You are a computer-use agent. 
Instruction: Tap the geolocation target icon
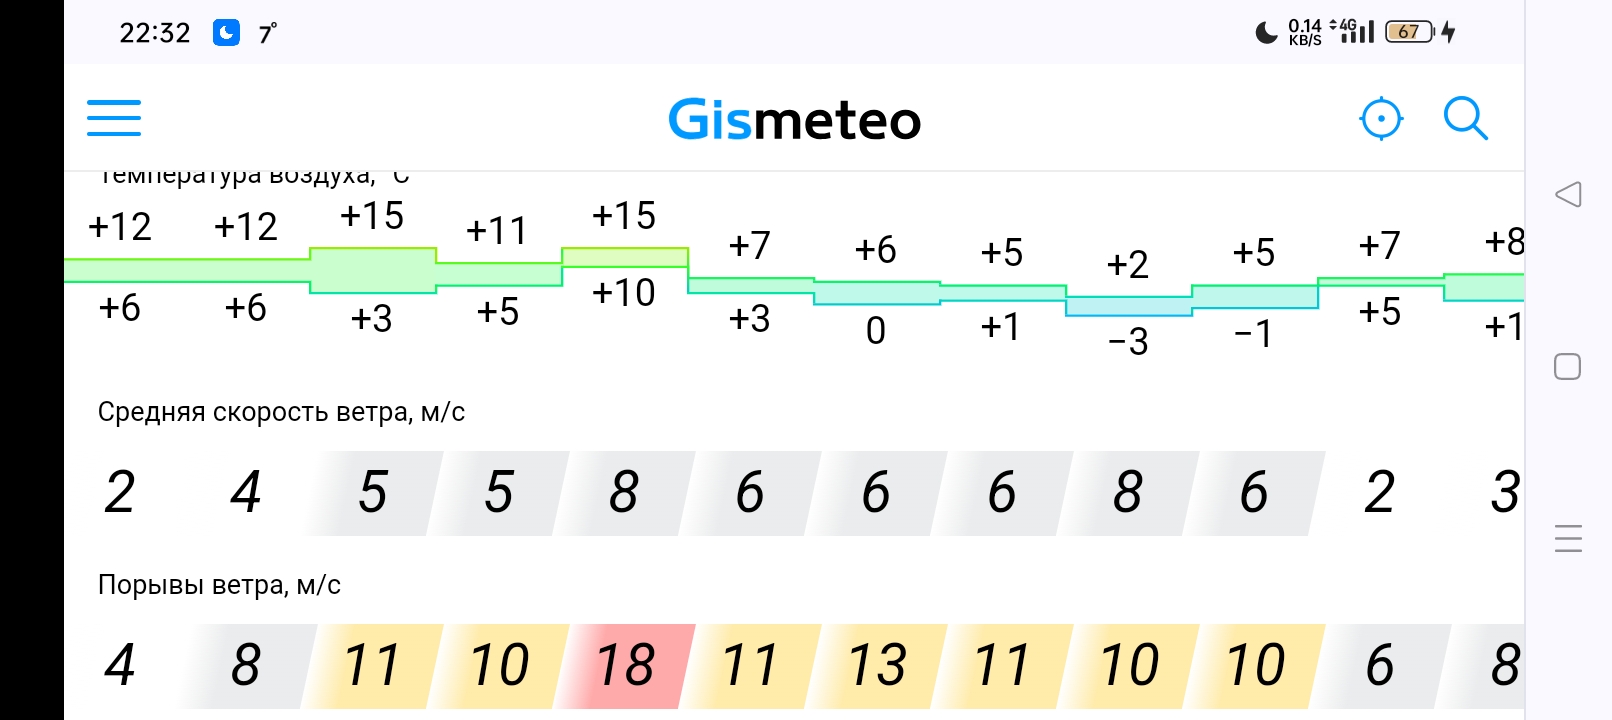coord(1381,120)
